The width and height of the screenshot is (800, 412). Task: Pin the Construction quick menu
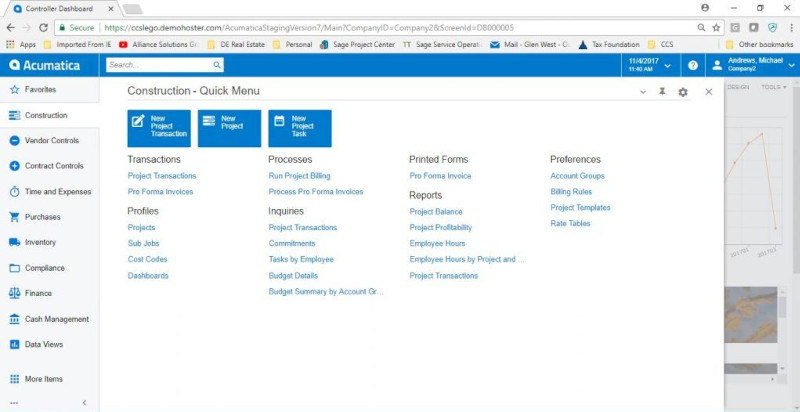pyautogui.click(x=661, y=92)
